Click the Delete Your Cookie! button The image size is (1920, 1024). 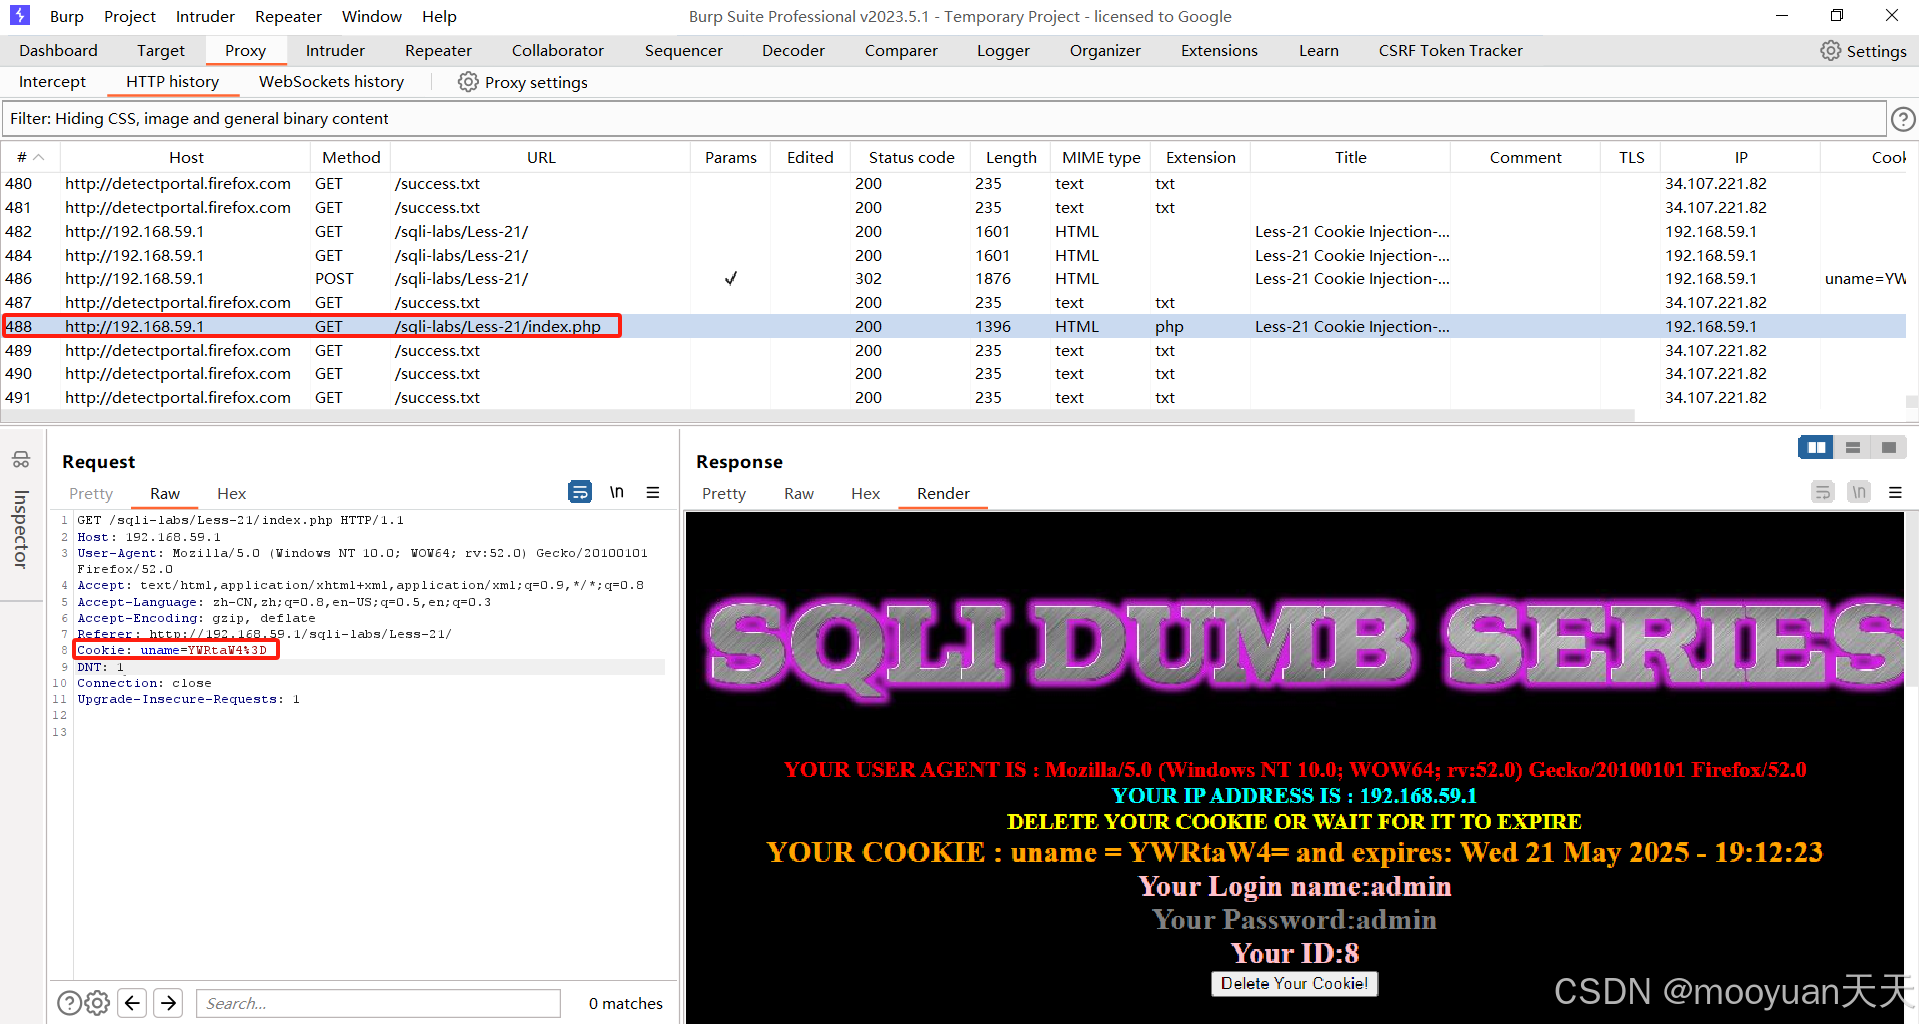point(1294,984)
